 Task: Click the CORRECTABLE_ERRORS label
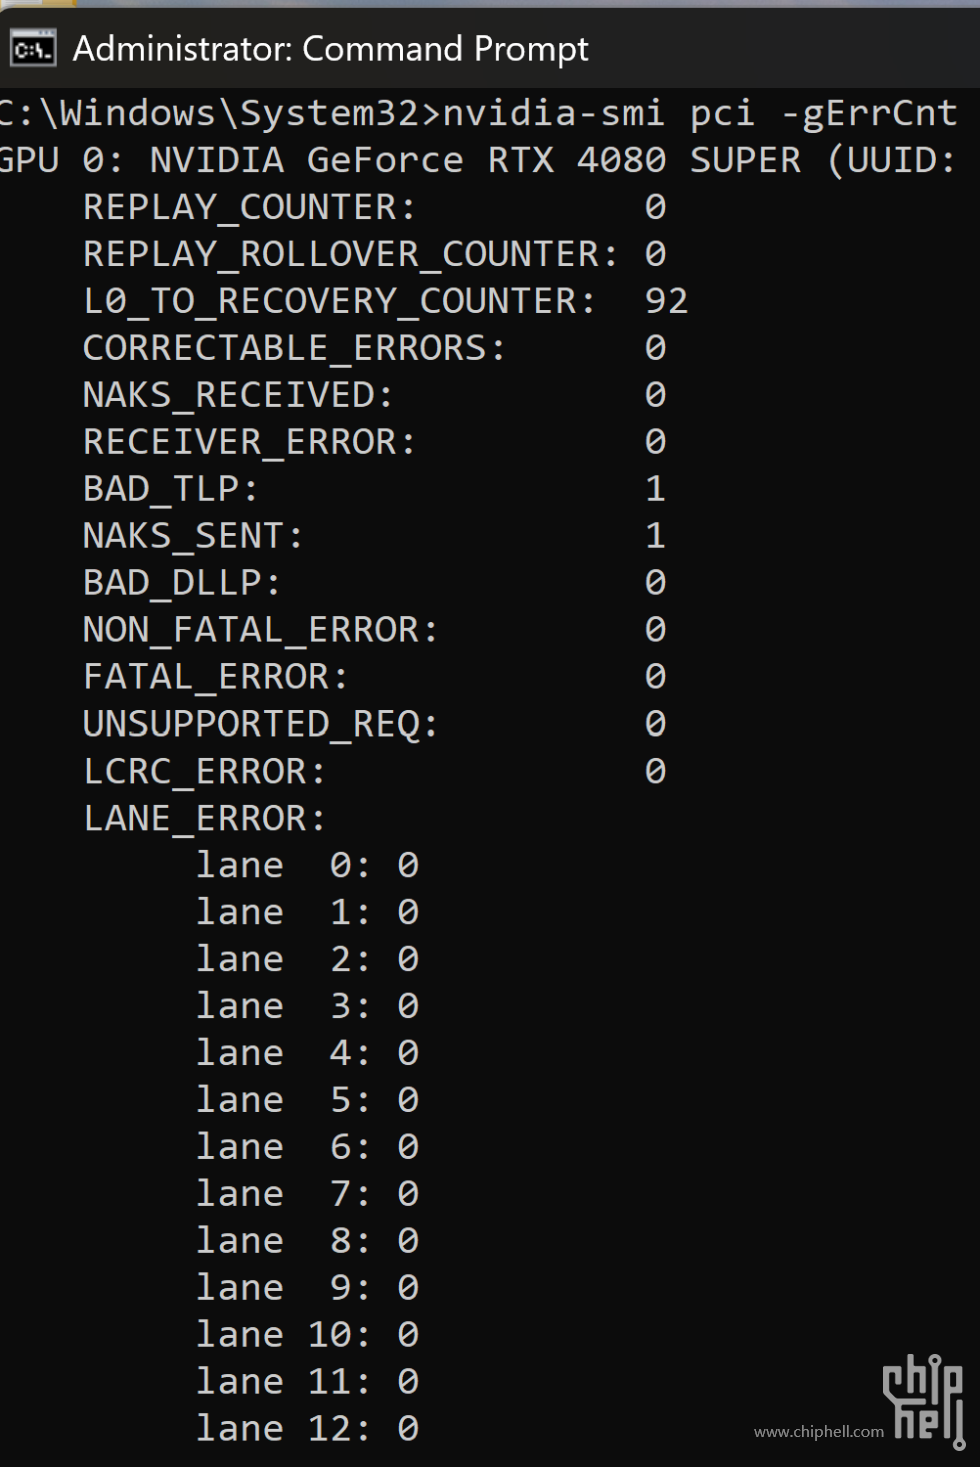294,348
